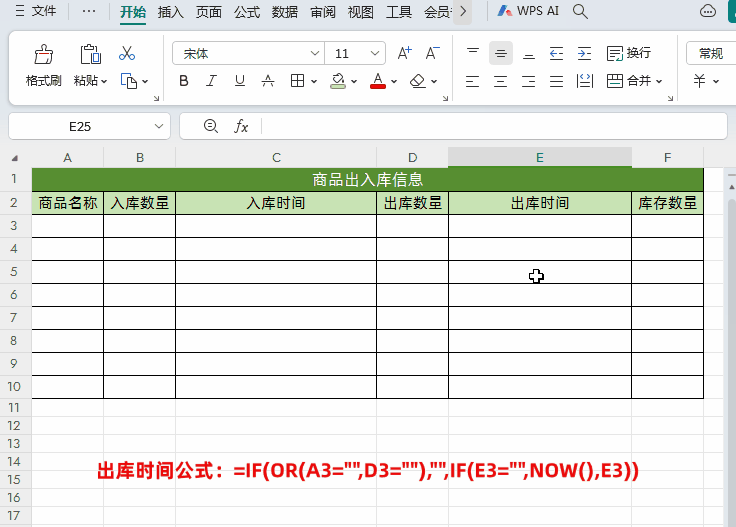Click the Clear eraser icon
This screenshot has height=527, width=736.
click(x=417, y=81)
